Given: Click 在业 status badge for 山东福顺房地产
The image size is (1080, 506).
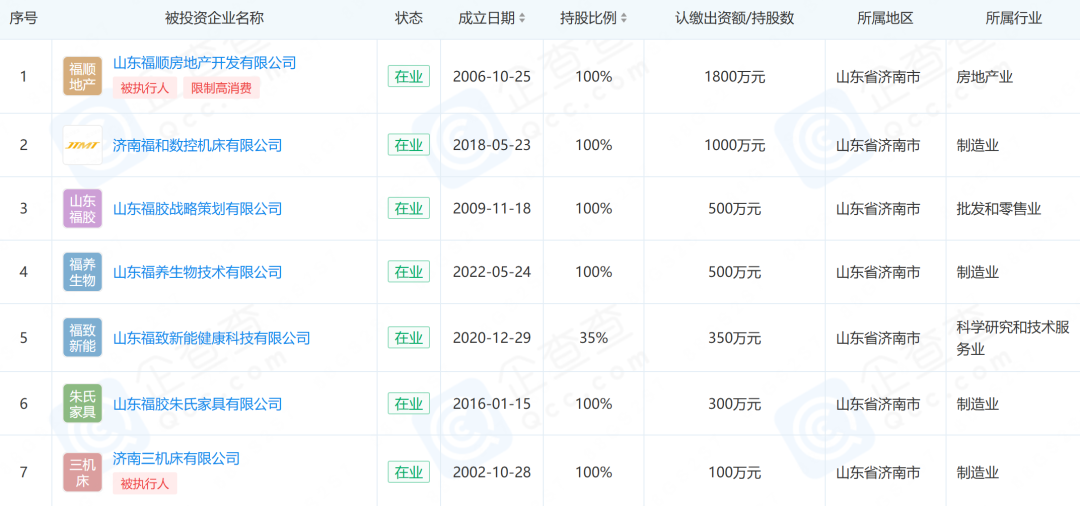Looking at the screenshot, I should pos(408,76).
